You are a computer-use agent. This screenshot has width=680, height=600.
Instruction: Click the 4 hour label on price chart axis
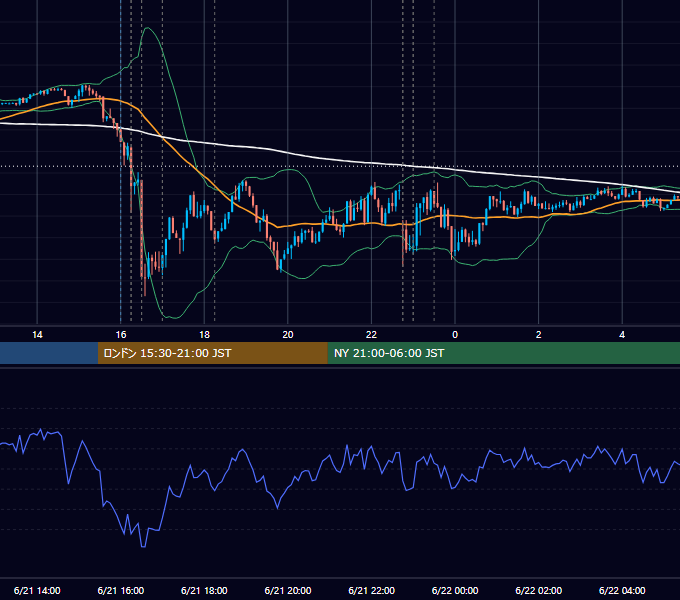tap(622, 335)
